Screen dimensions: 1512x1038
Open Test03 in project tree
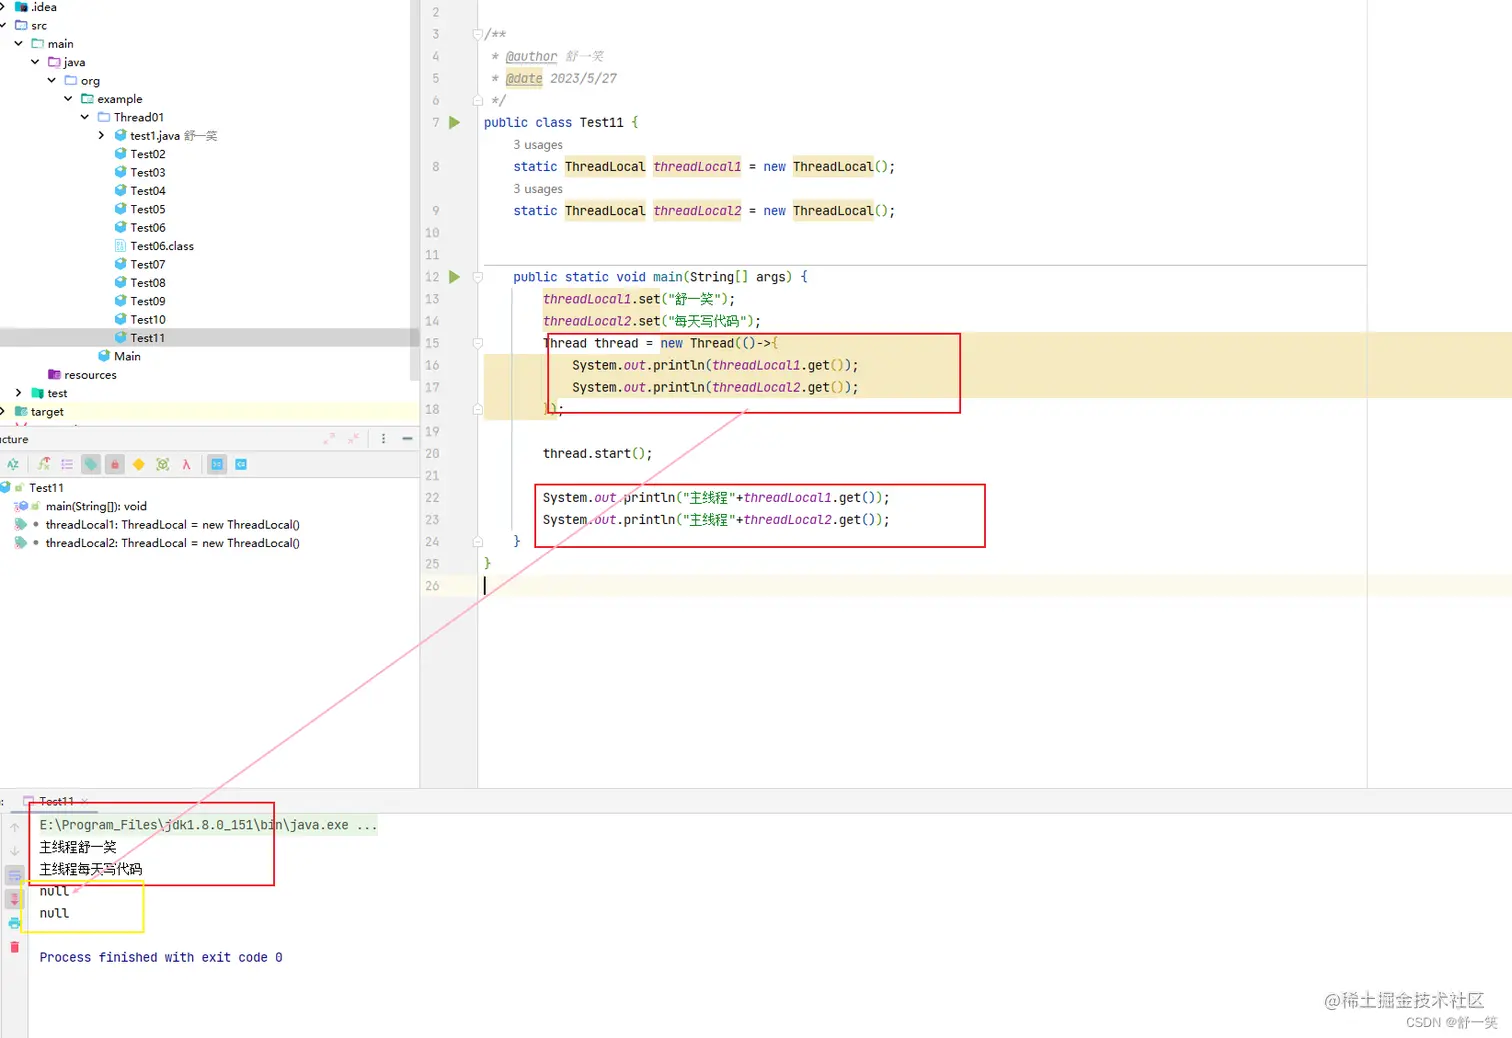click(147, 172)
